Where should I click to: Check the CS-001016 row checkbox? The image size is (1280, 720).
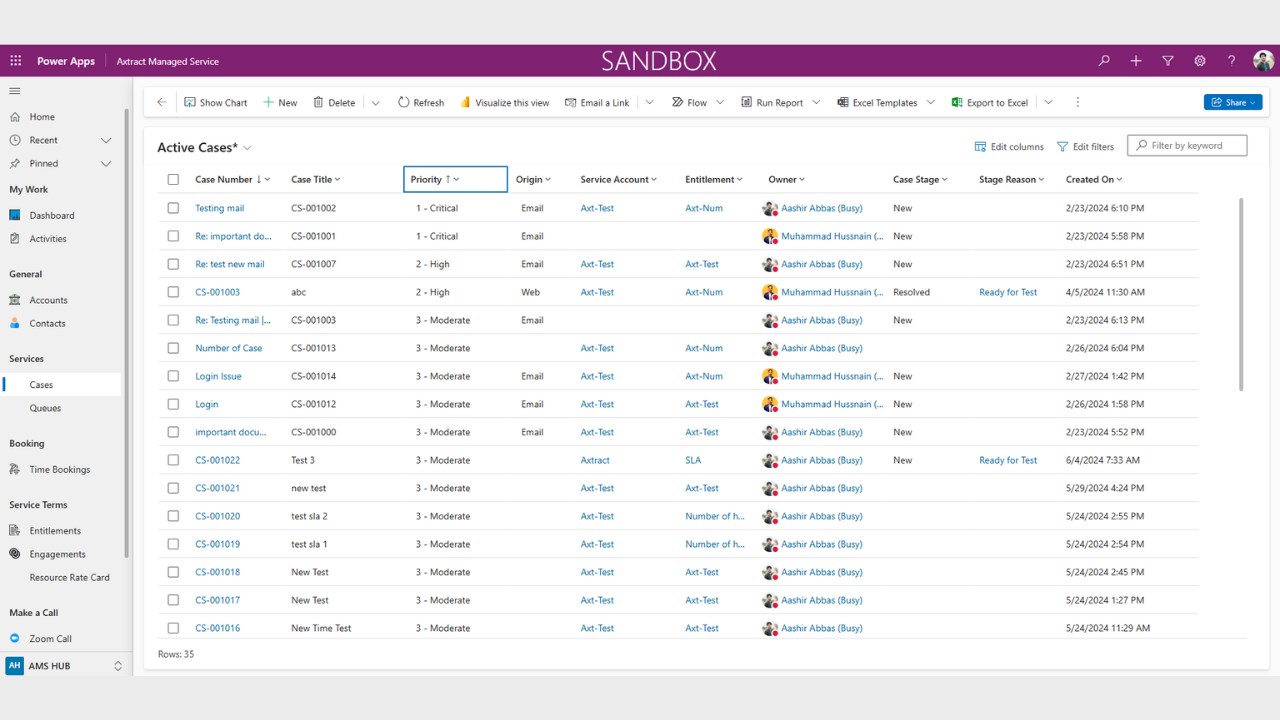173,628
